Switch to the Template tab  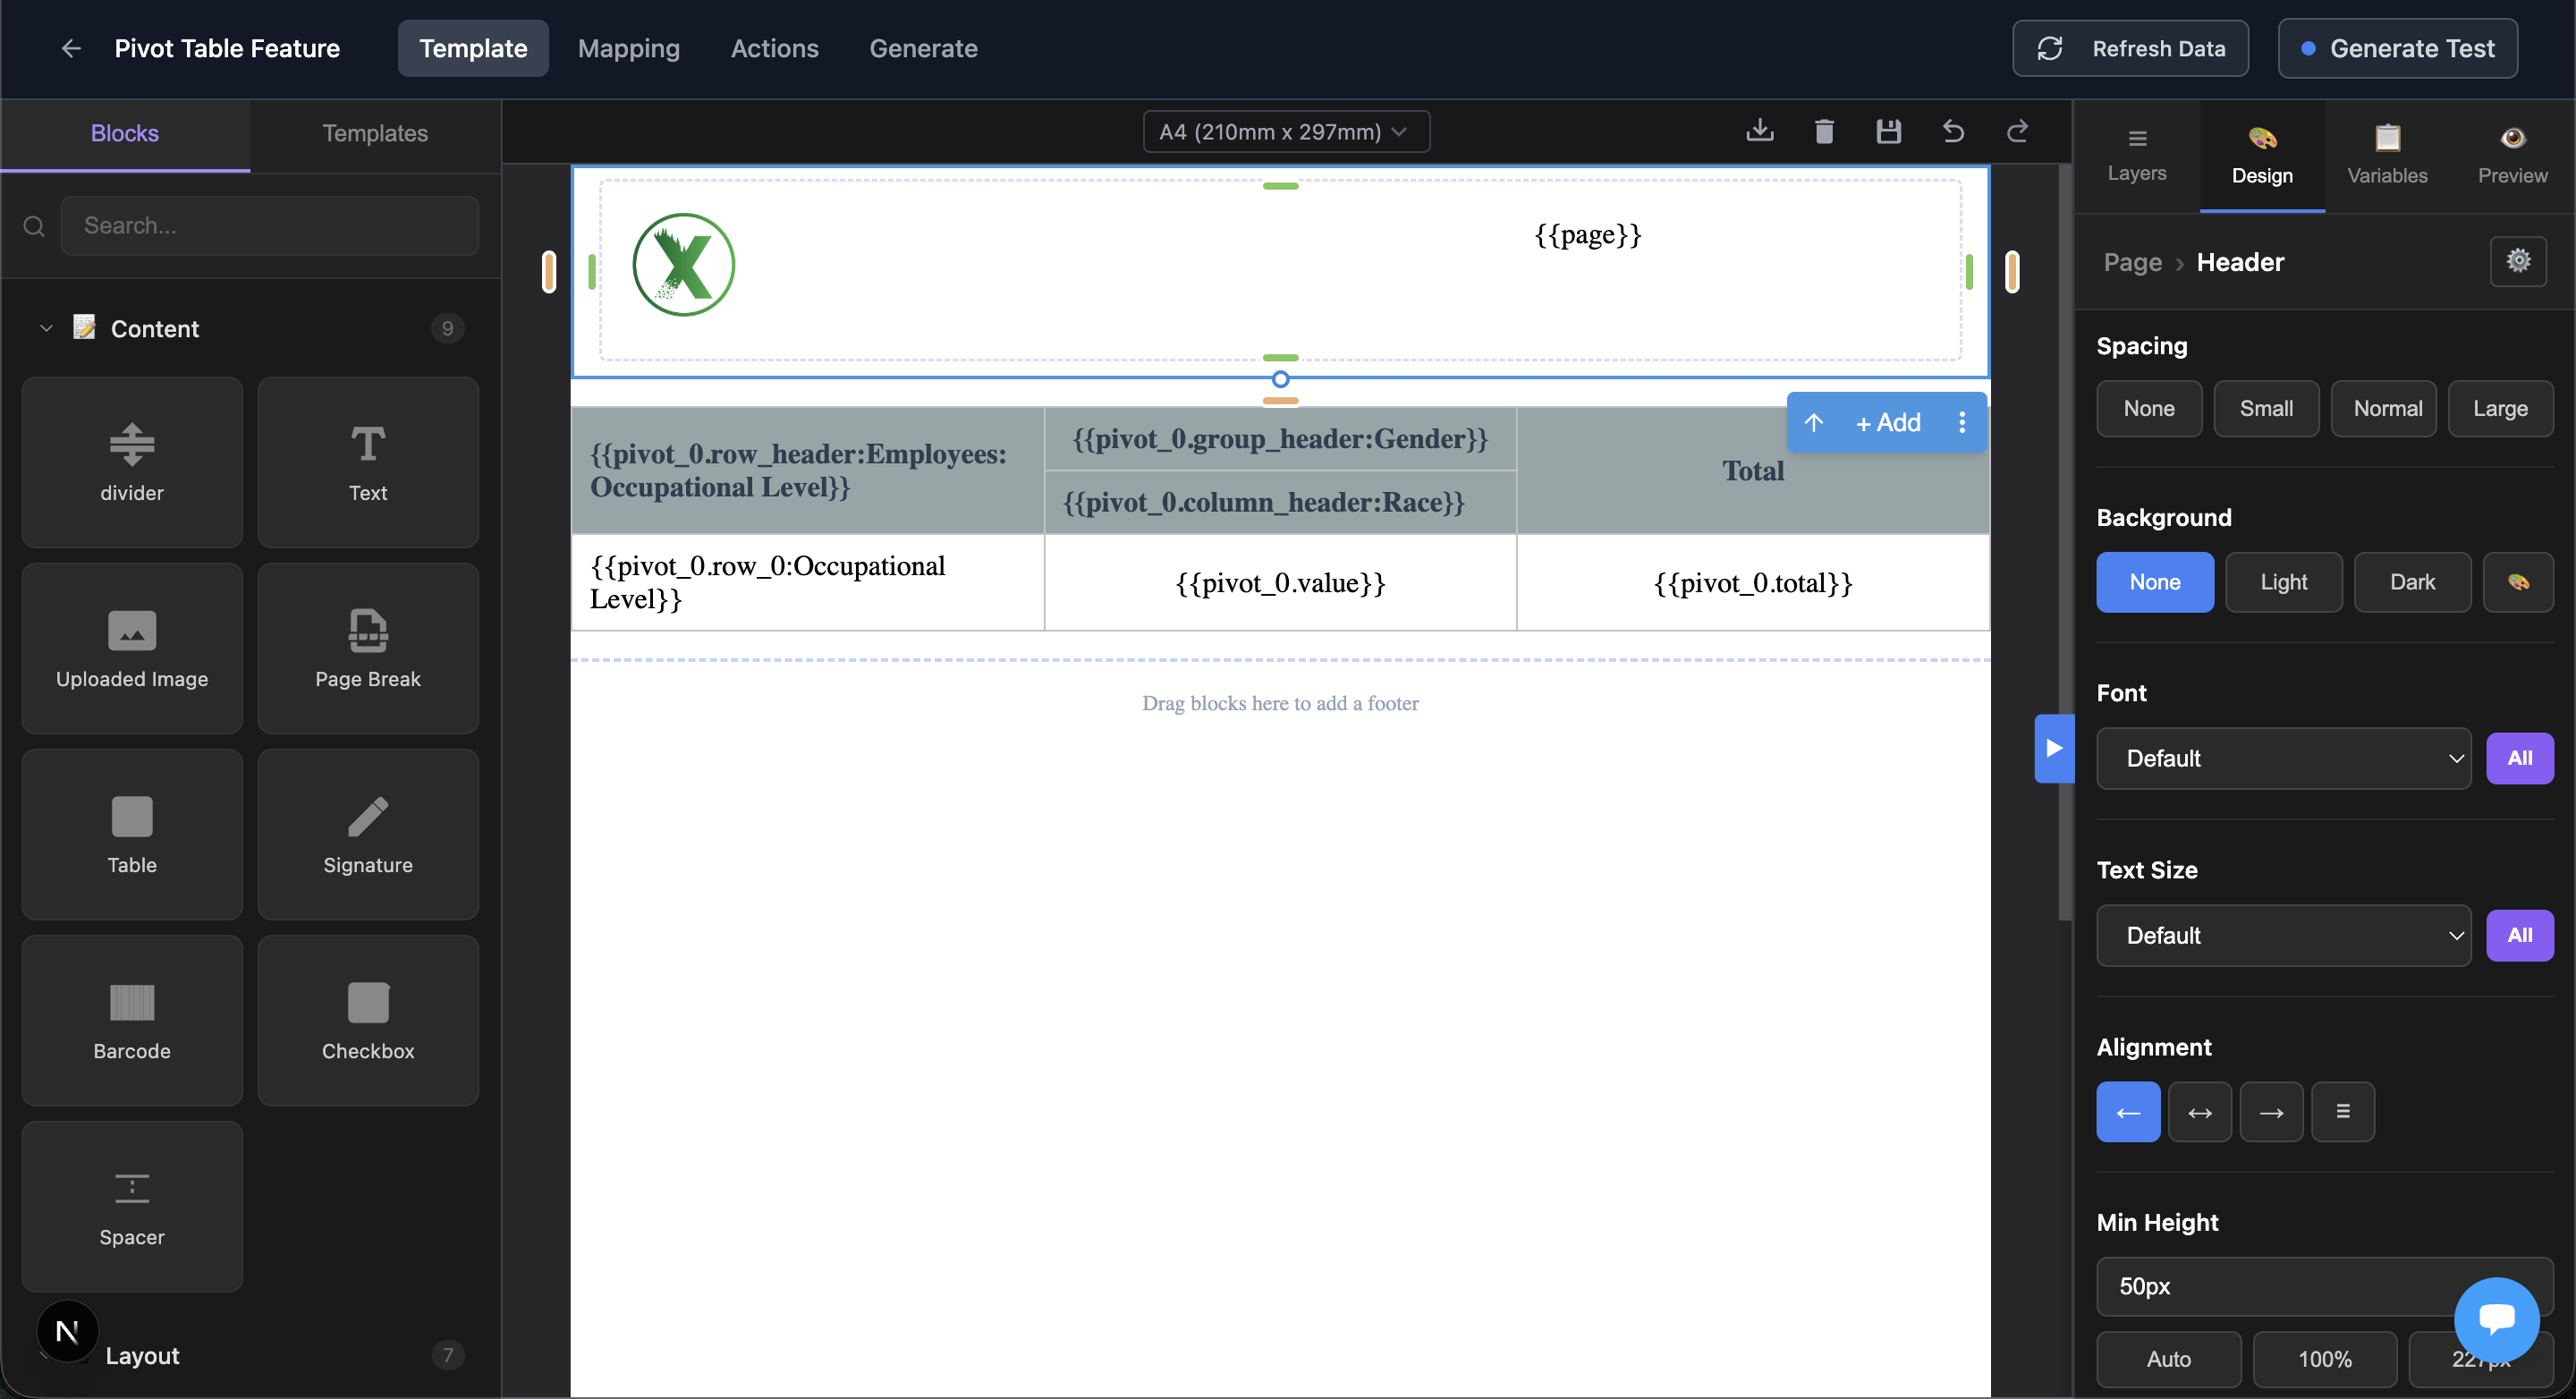473,48
